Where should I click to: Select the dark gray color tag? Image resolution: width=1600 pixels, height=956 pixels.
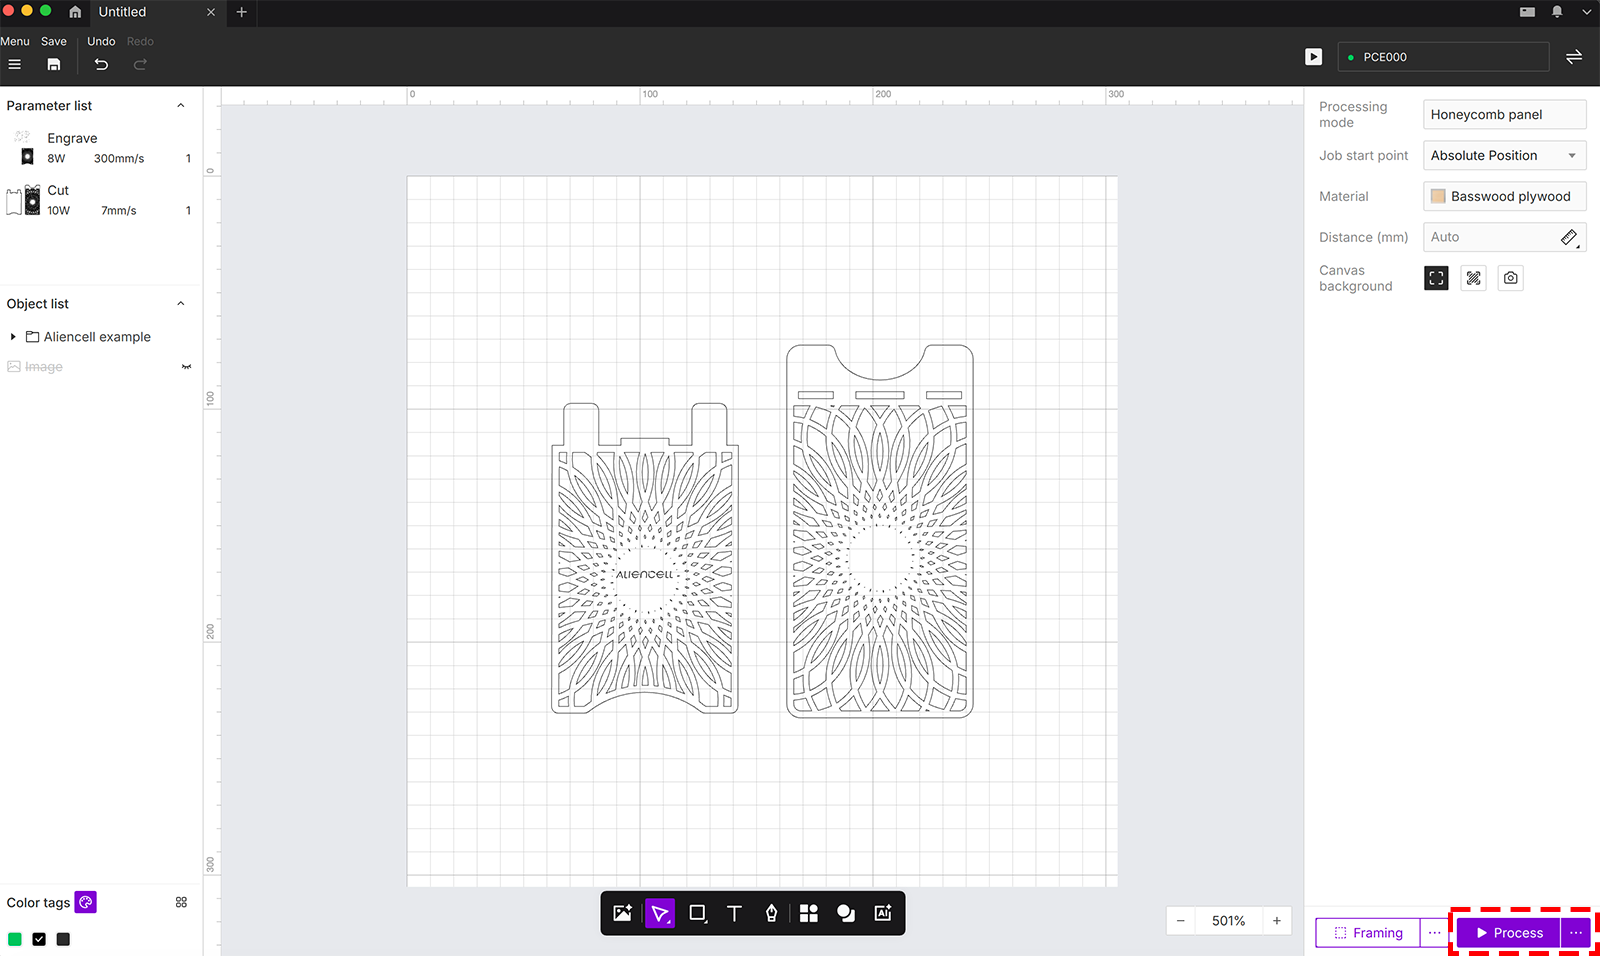click(63, 939)
